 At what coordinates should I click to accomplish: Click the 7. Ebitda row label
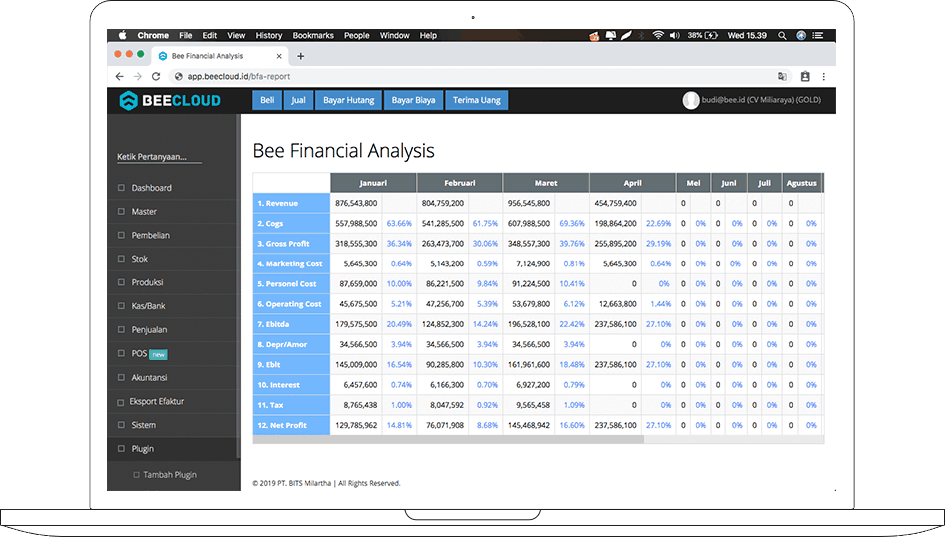[291, 324]
